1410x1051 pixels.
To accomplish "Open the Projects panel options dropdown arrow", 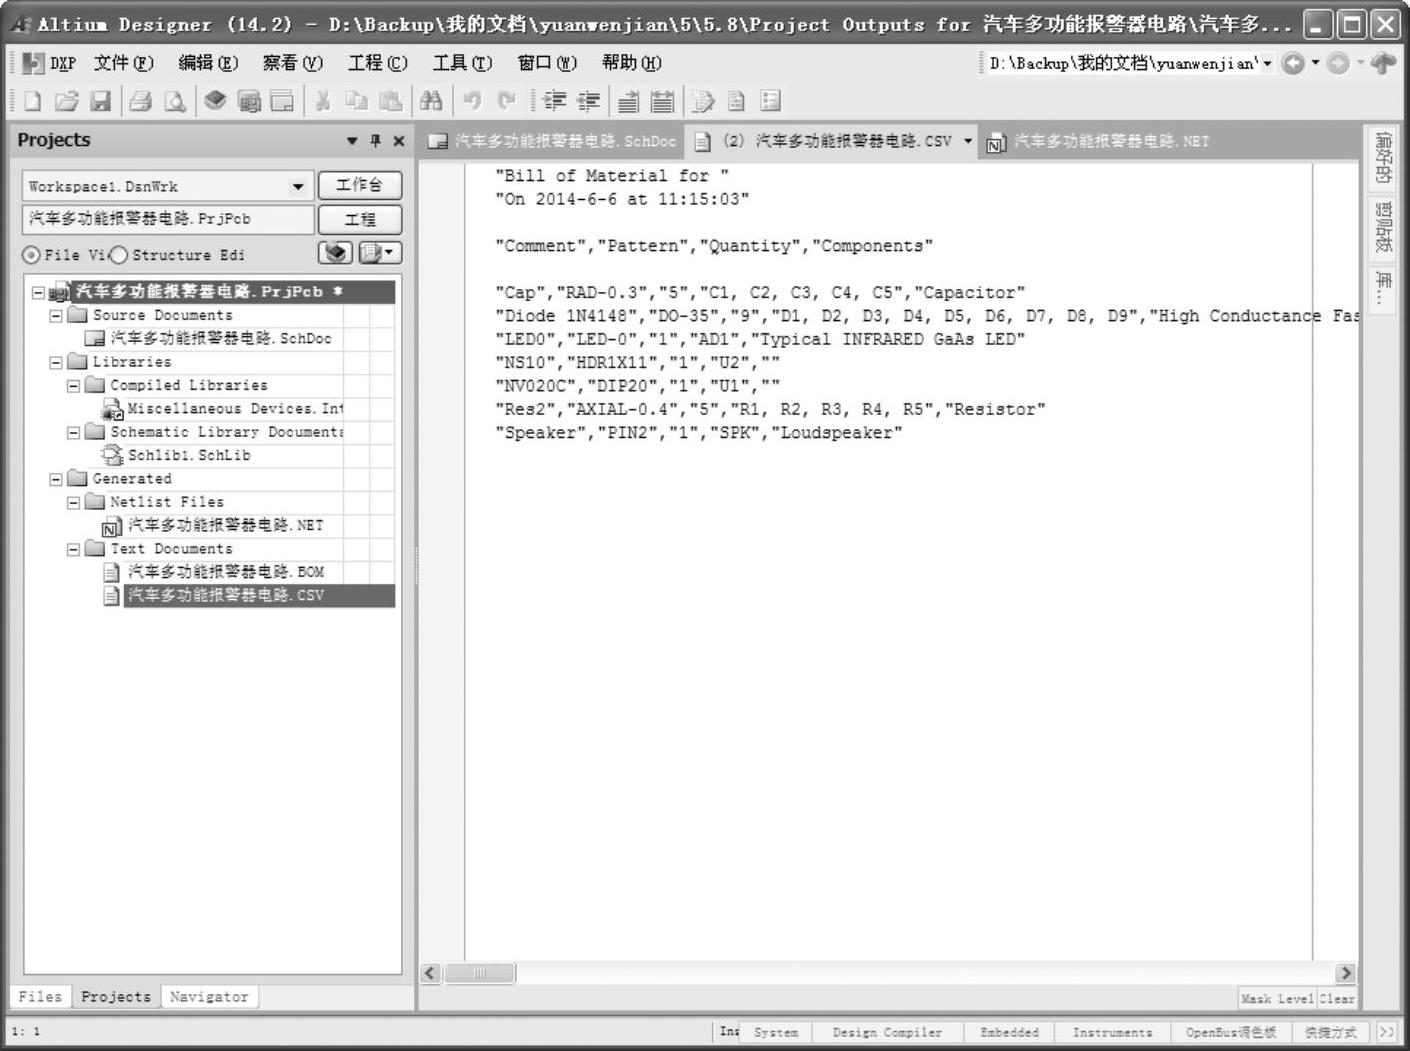I will pos(352,141).
